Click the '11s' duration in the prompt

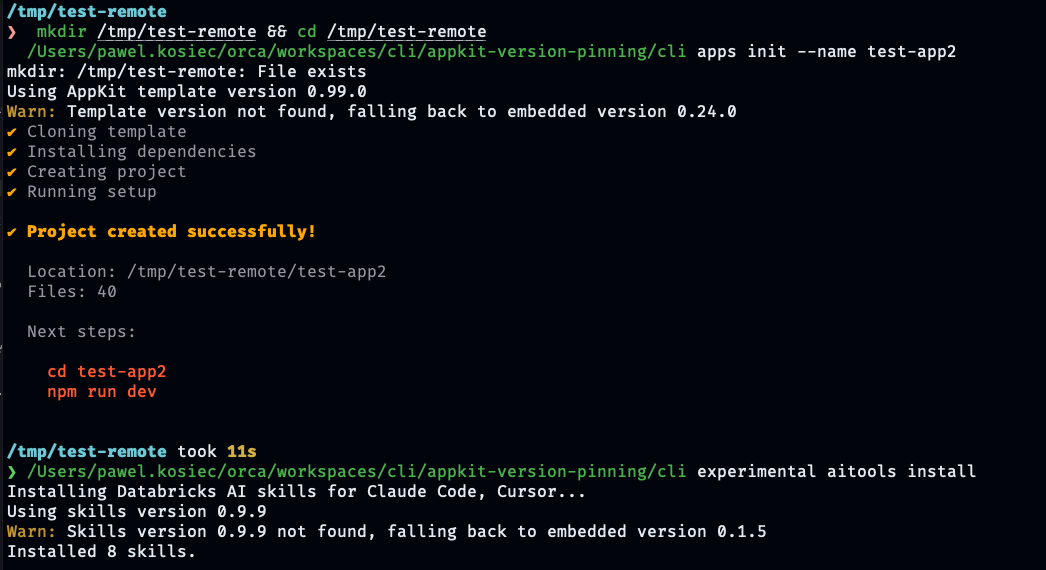tap(241, 452)
